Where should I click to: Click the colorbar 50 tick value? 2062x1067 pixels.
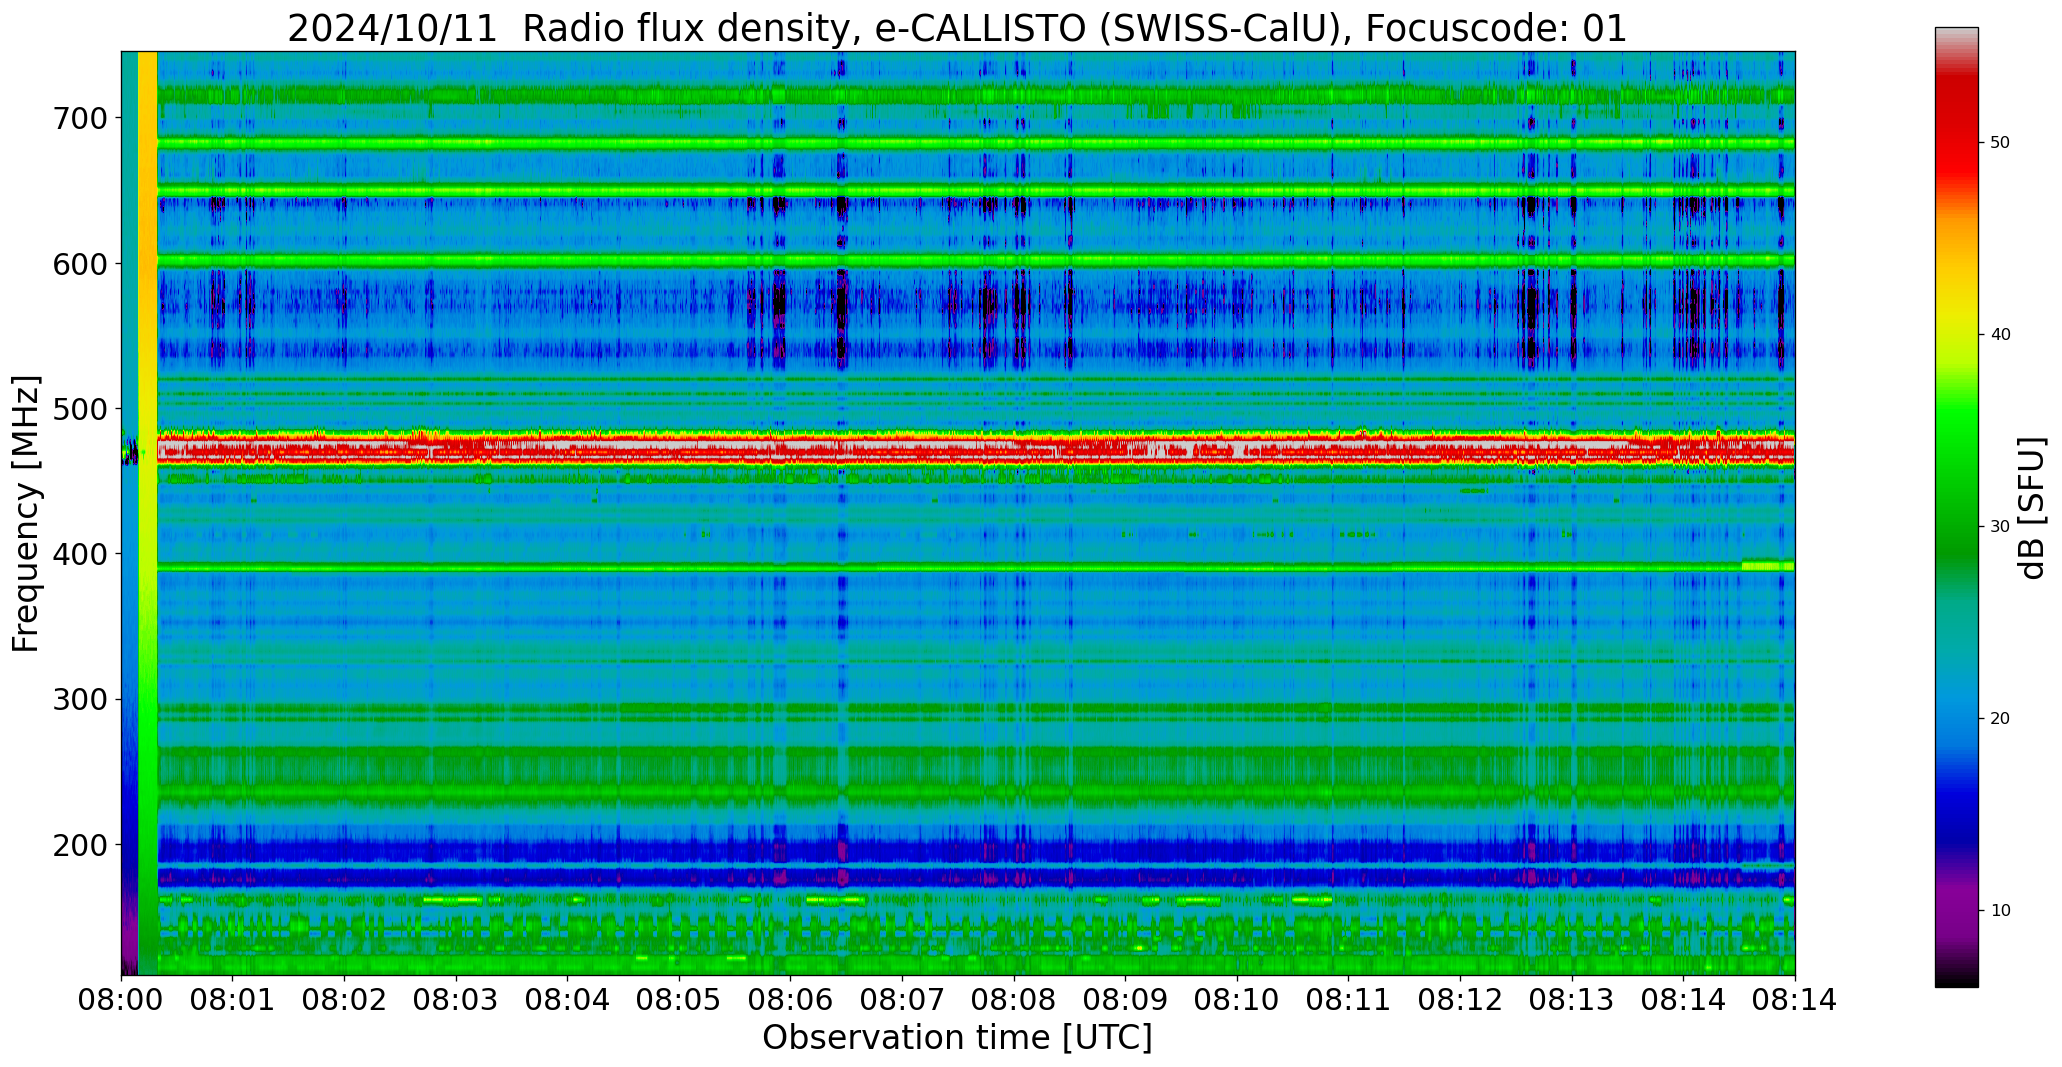point(2000,143)
